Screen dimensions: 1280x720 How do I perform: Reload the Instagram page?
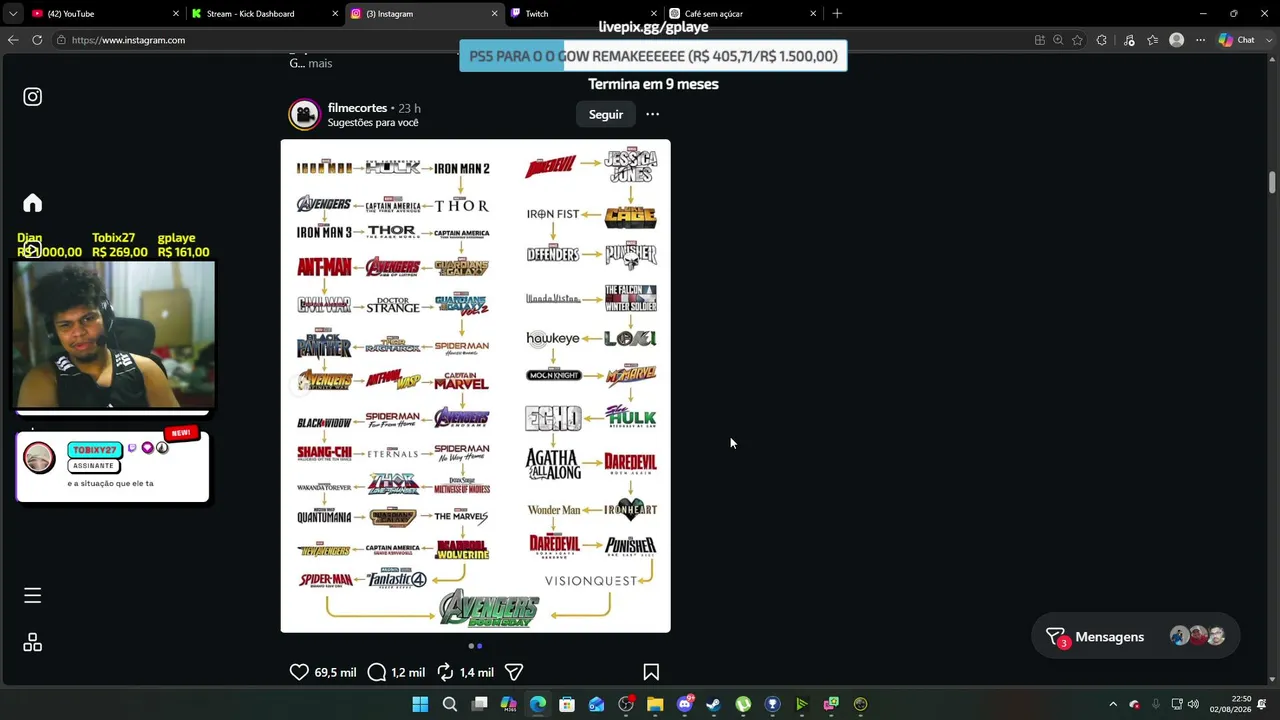pos(37,40)
